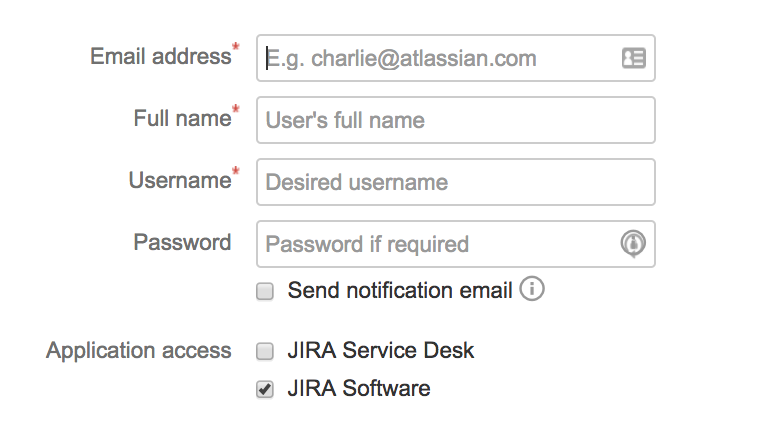Click the JIRA Software label text
The width and height of the screenshot is (774, 436).
pyautogui.click(x=359, y=388)
